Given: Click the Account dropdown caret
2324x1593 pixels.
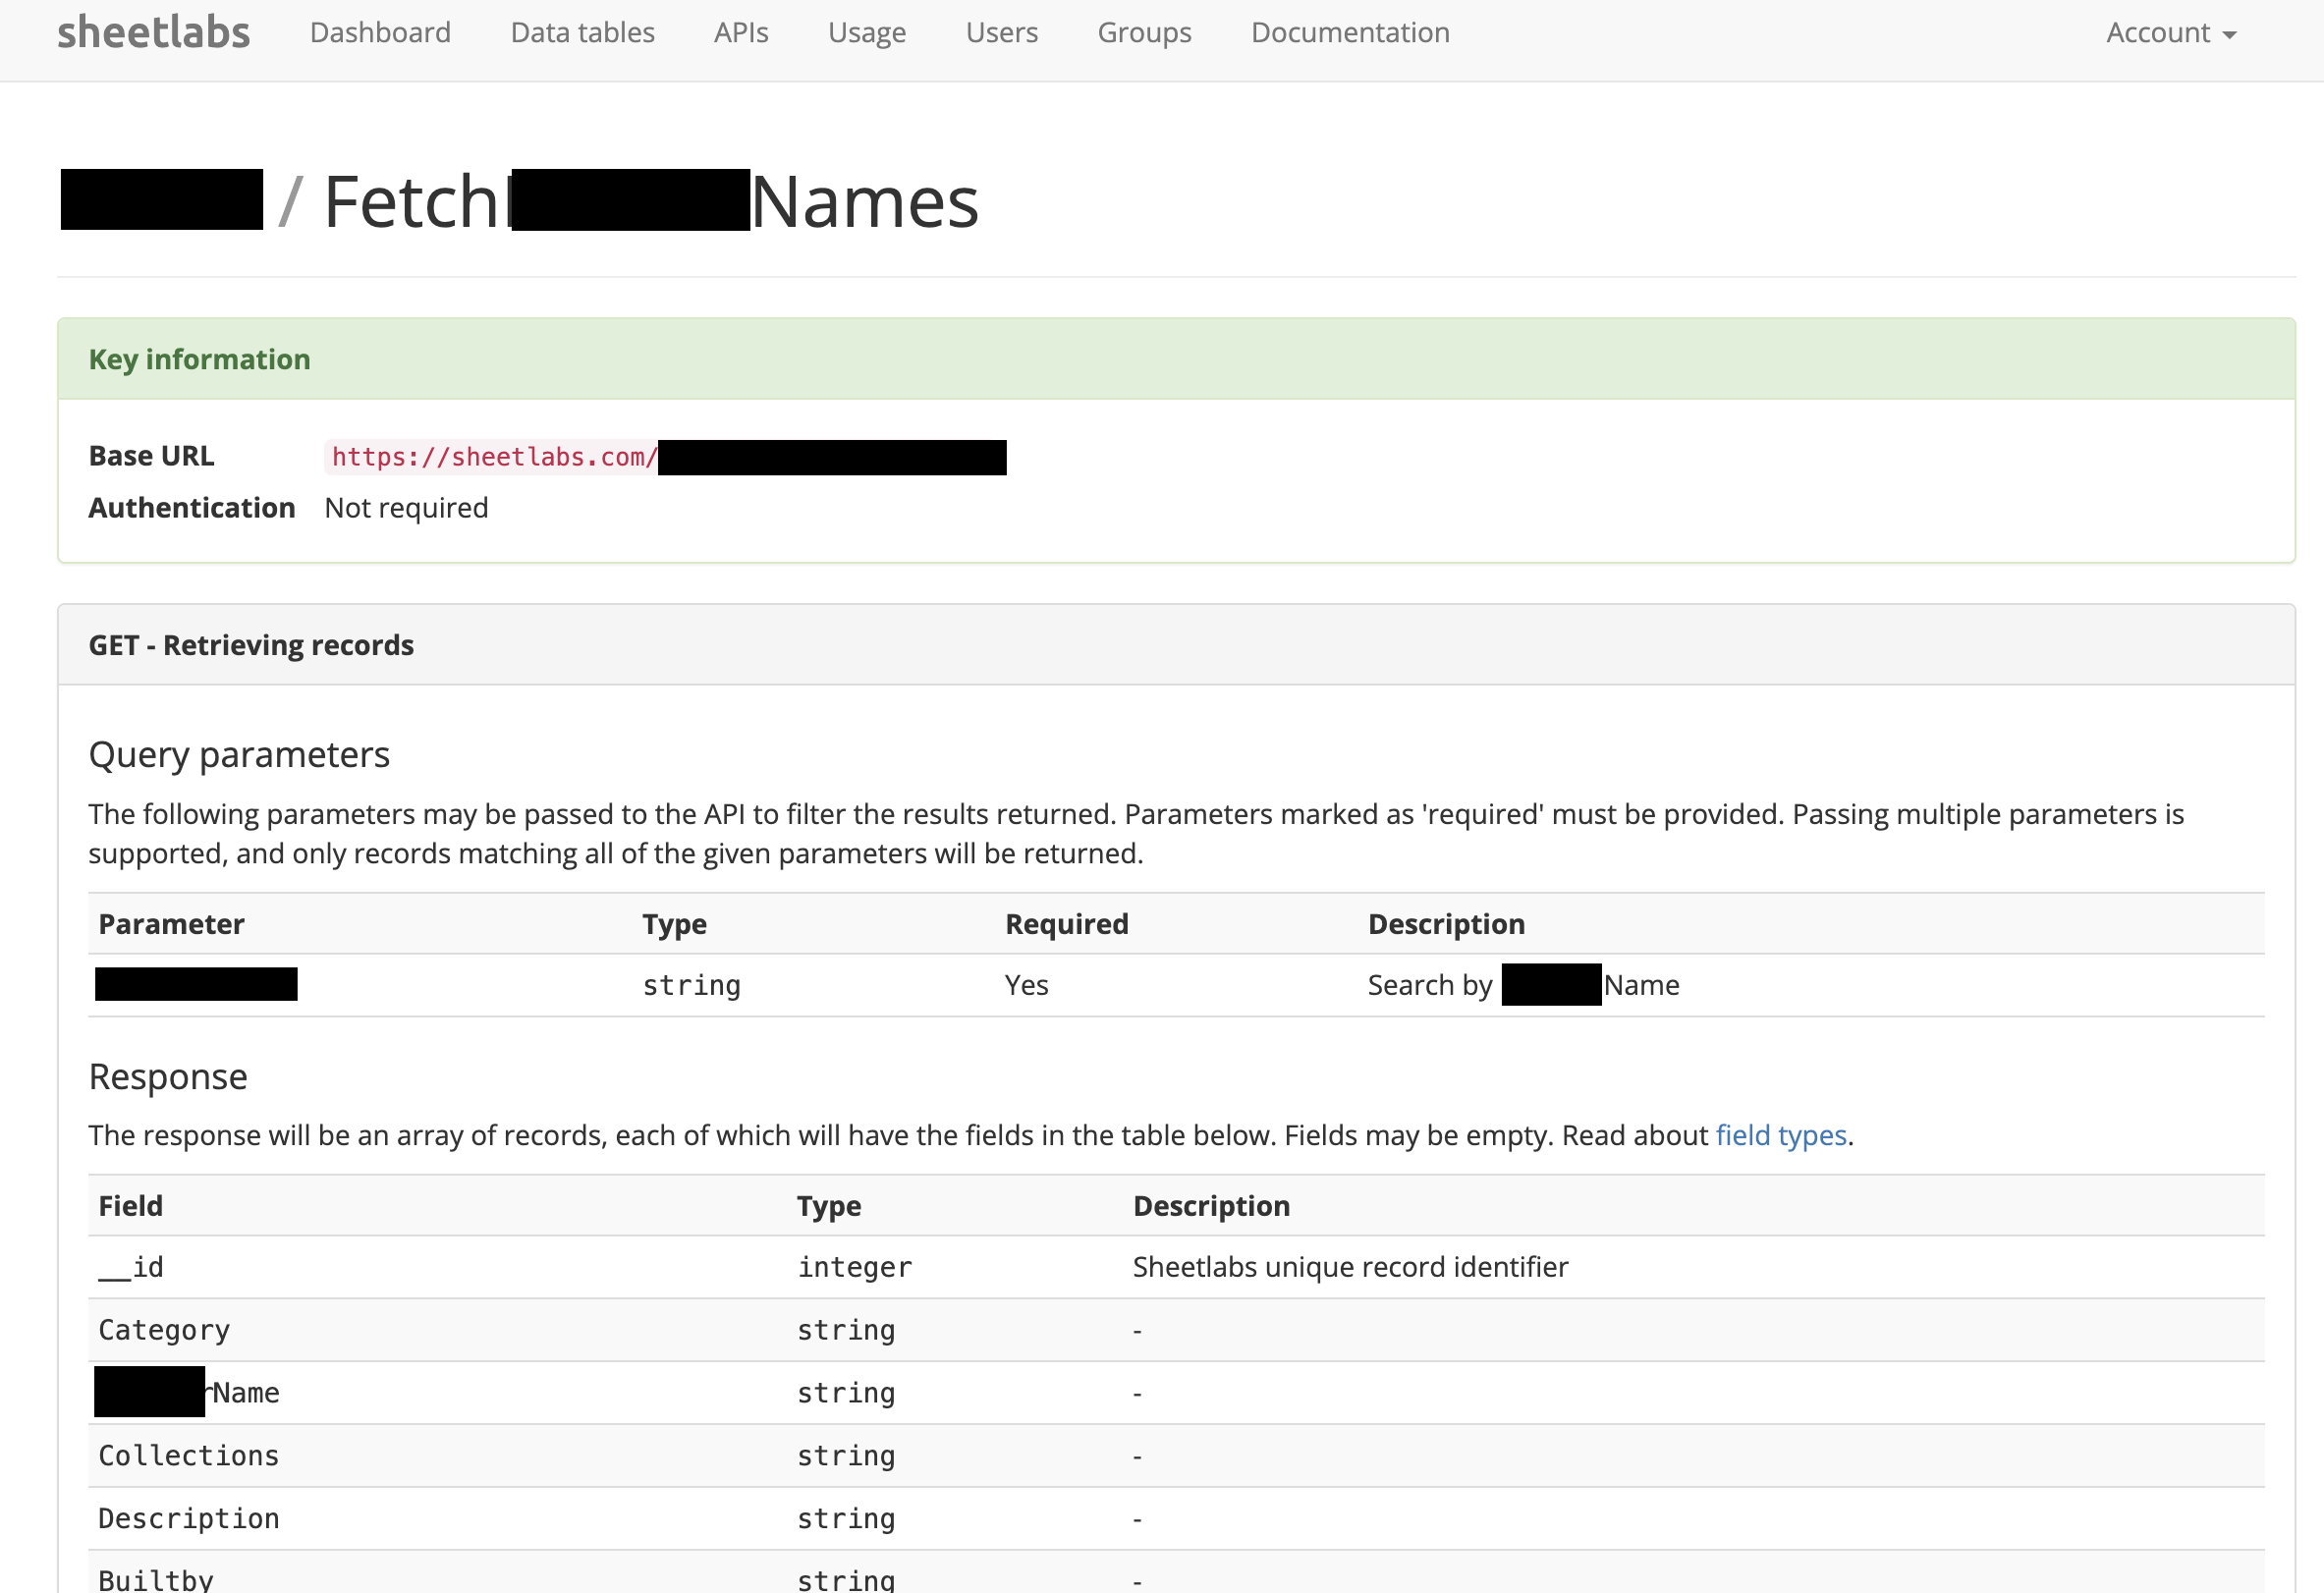Looking at the screenshot, I should (x=2229, y=35).
